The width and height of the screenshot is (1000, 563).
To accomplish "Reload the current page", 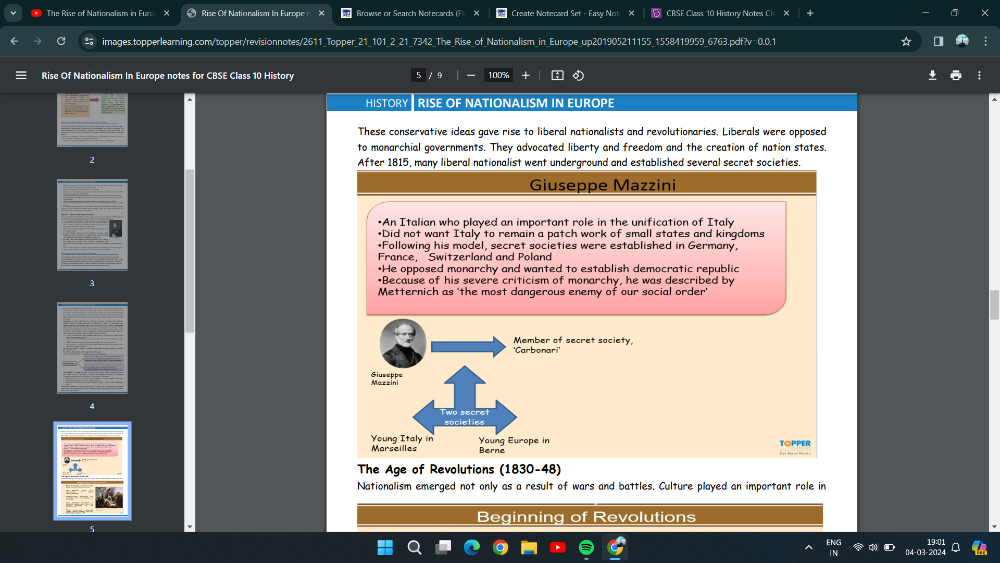I will (x=62, y=41).
